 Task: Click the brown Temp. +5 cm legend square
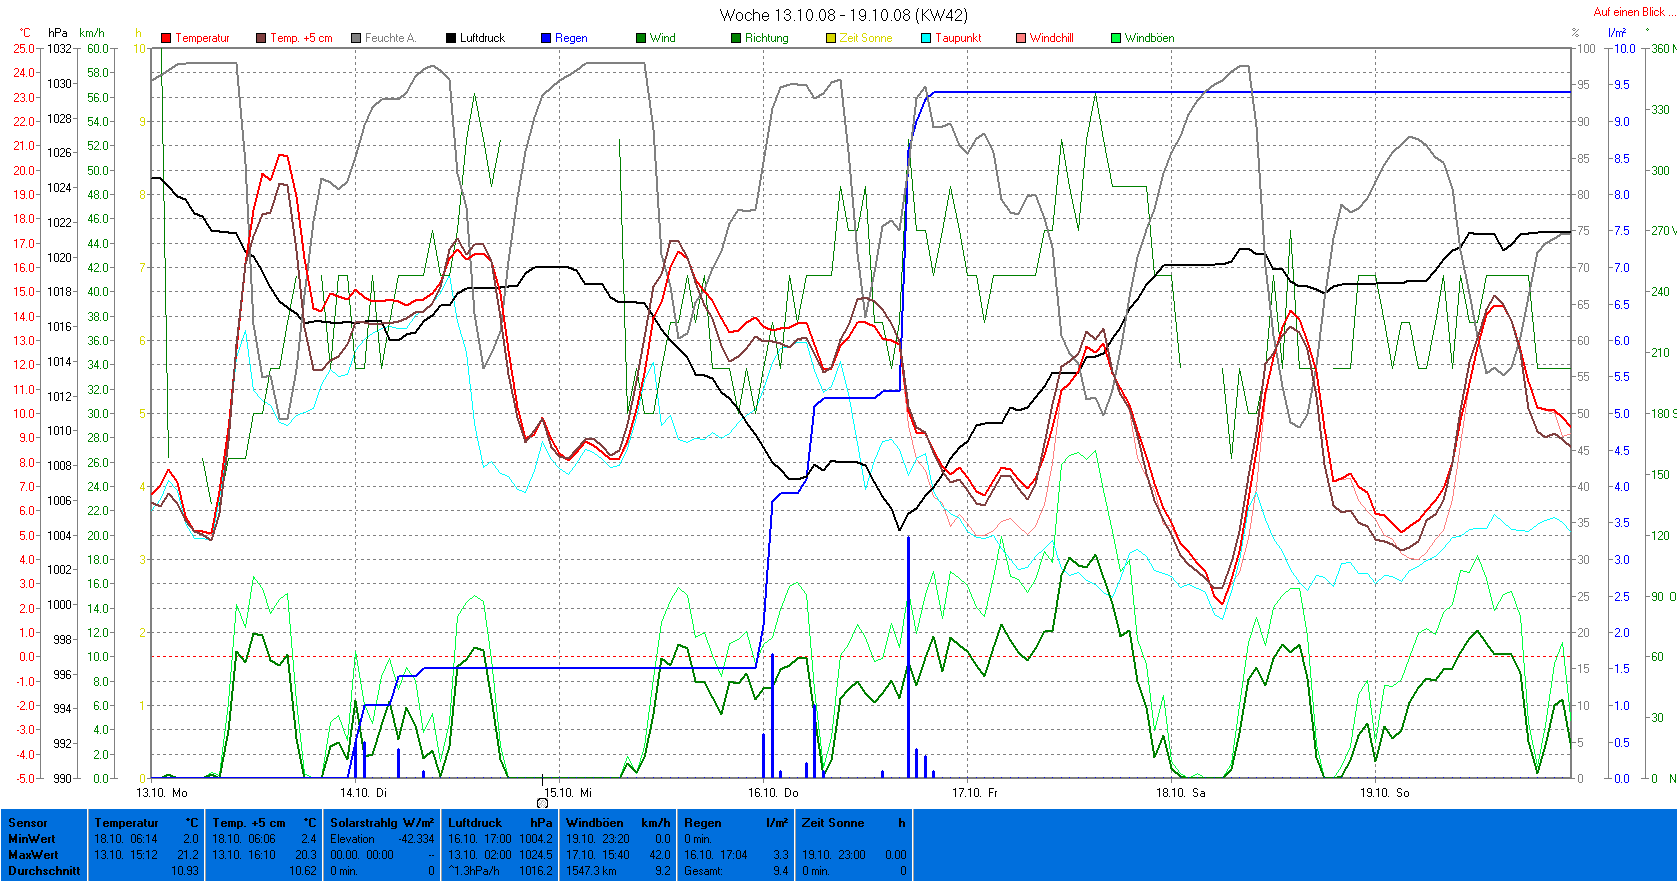[x=261, y=38]
